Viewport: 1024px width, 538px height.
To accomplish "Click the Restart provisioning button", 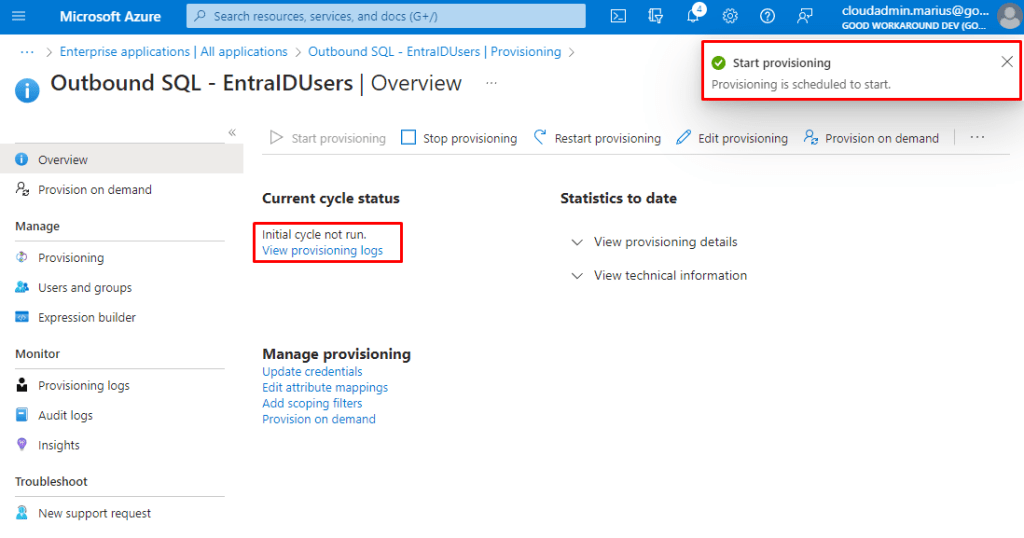I will coord(597,138).
